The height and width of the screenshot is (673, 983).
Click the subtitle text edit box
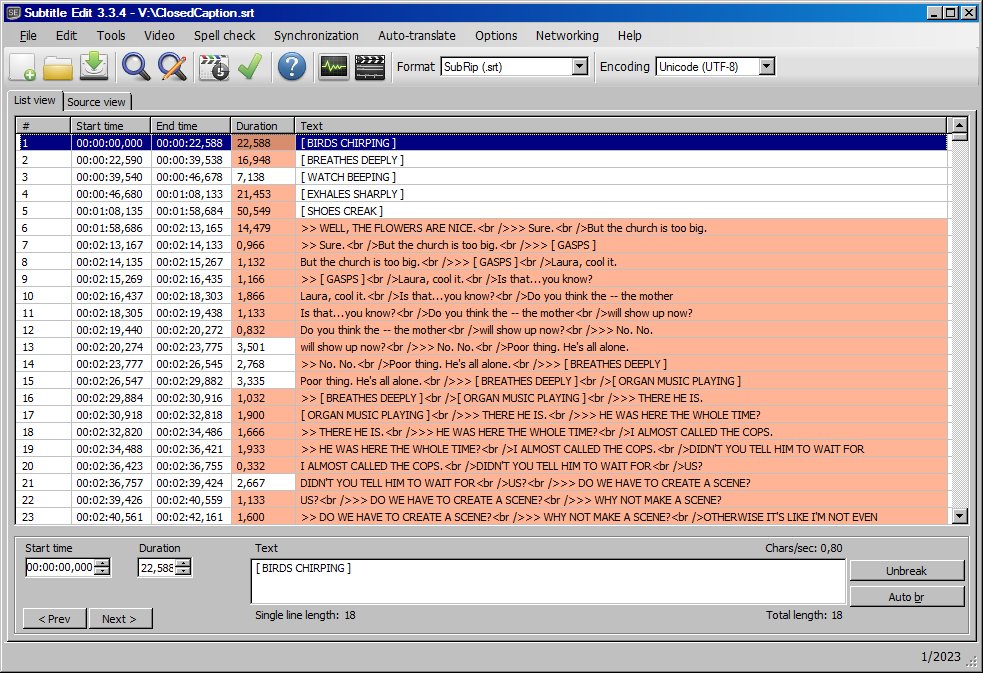[x=548, y=582]
